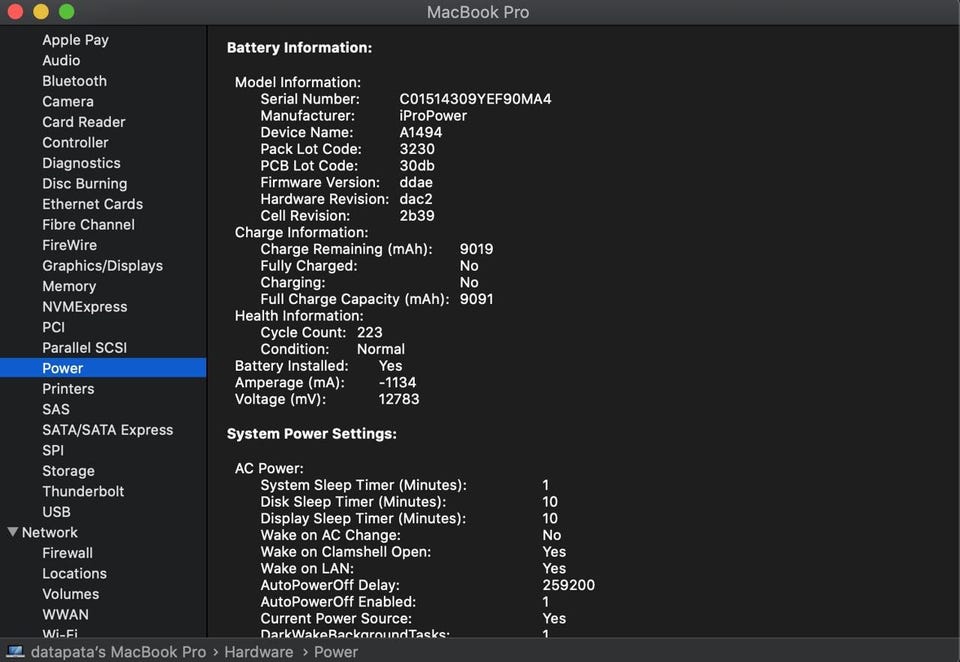The height and width of the screenshot is (662, 960).
Task: Select Apple Pay in the sidebar
Action: tap(75, 40)
